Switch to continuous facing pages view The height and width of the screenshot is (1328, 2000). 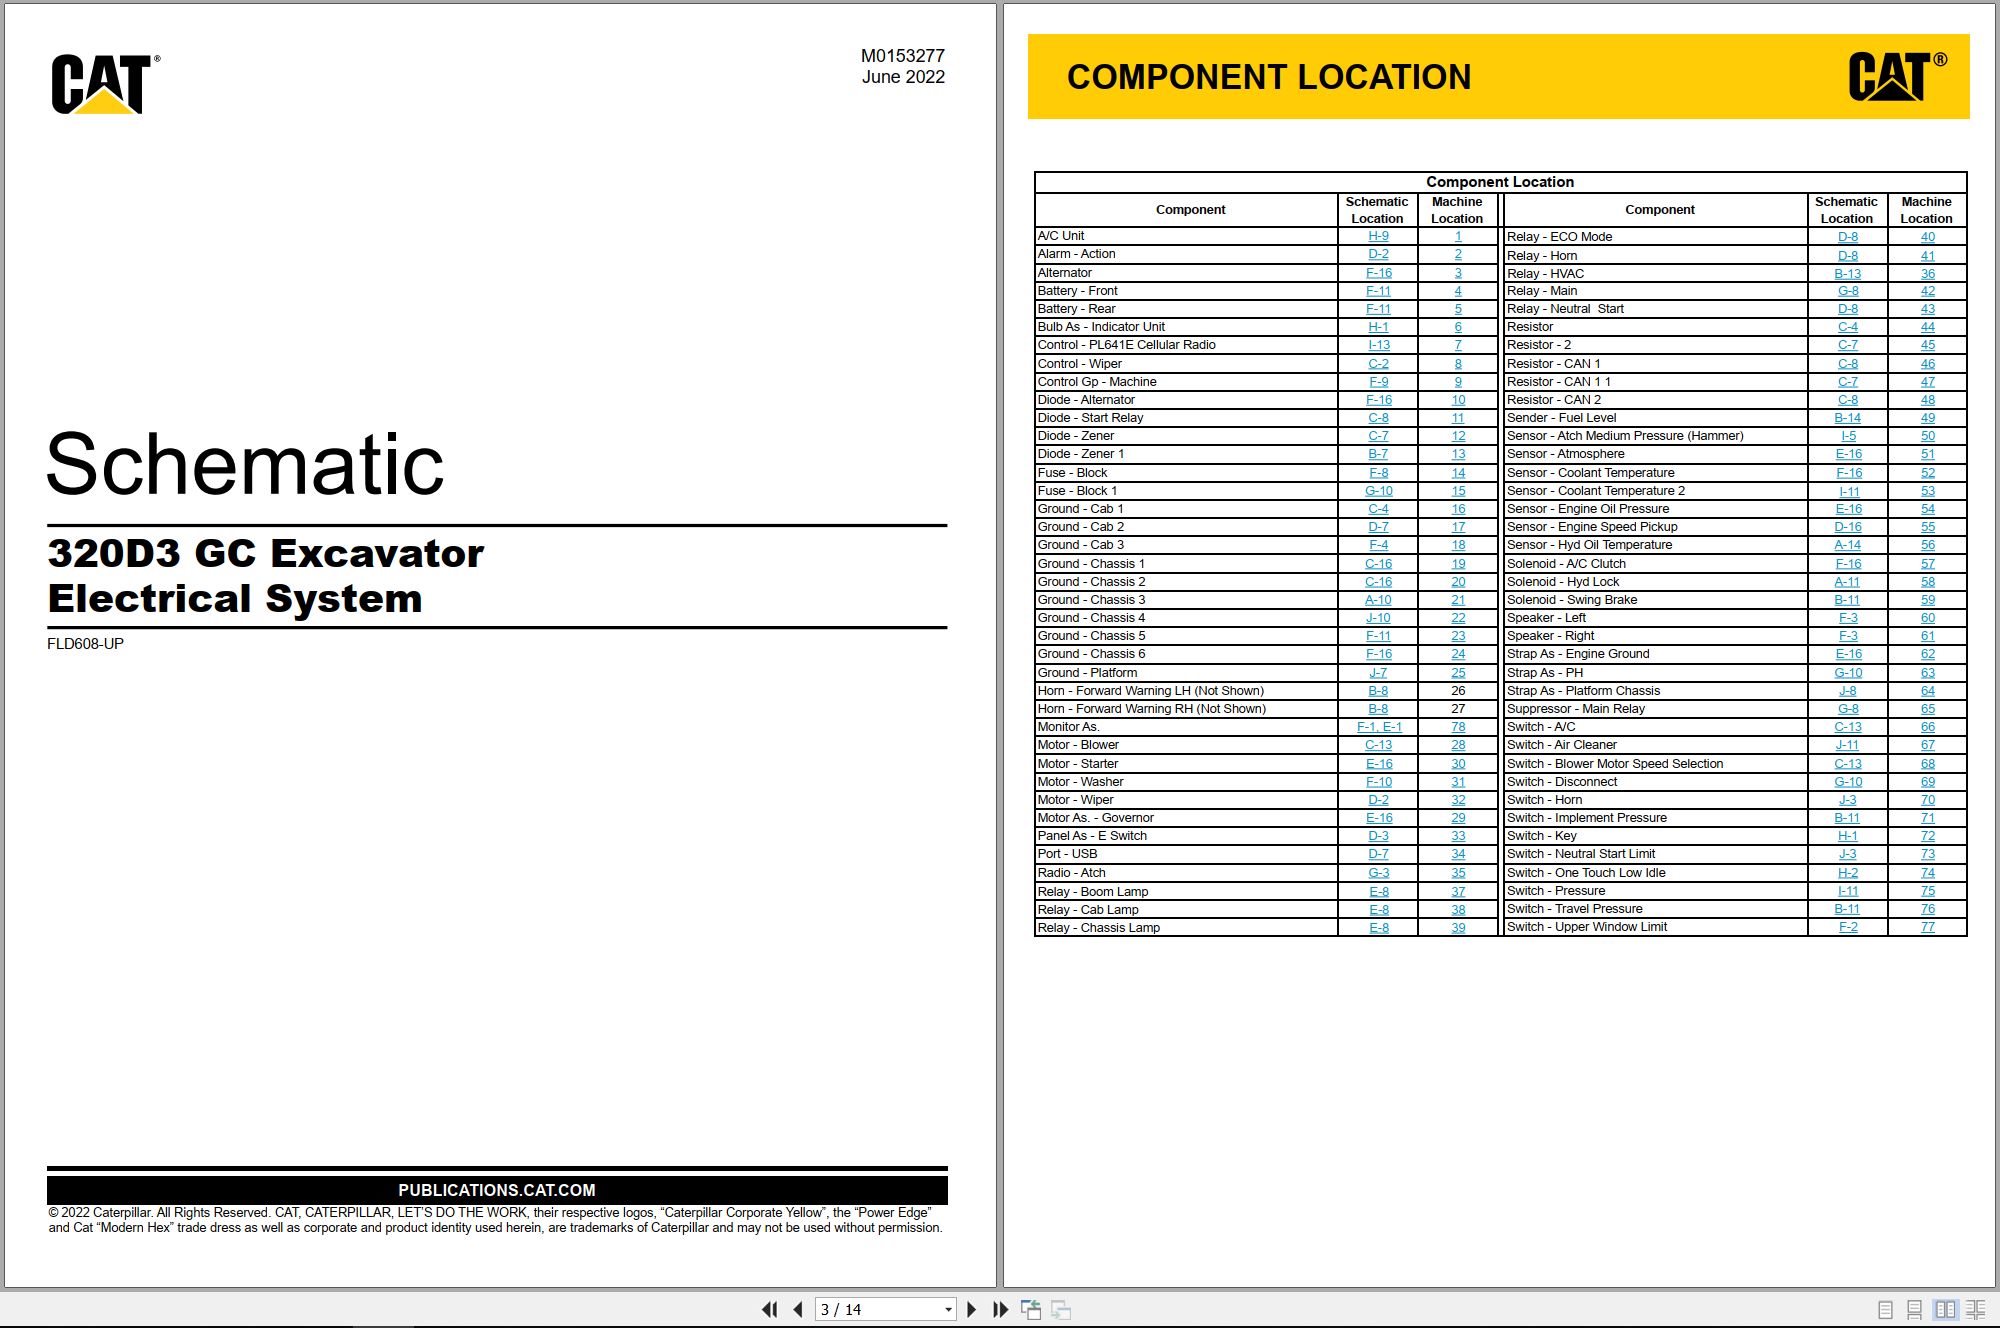(1976, 1309)
